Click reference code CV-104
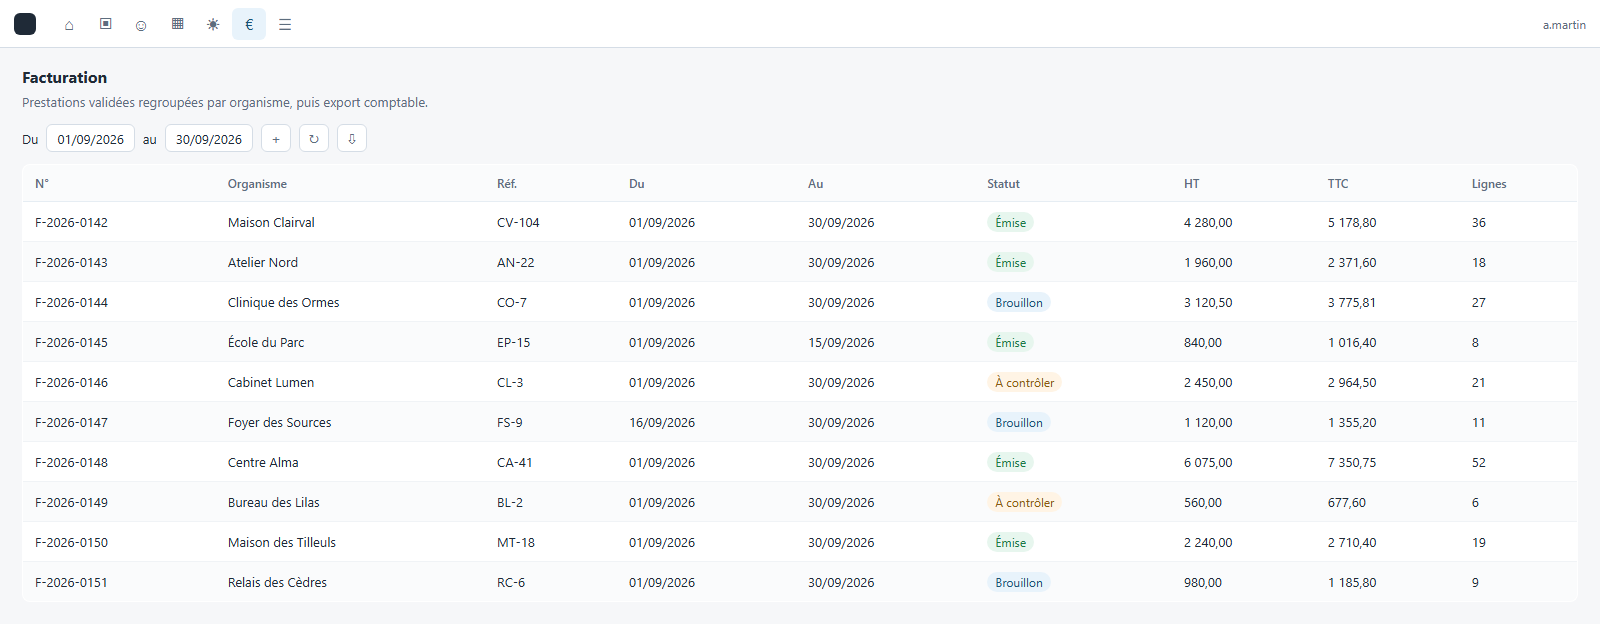Image resolution: width=1600 pixels, height=624 pixels. (518, 223)
